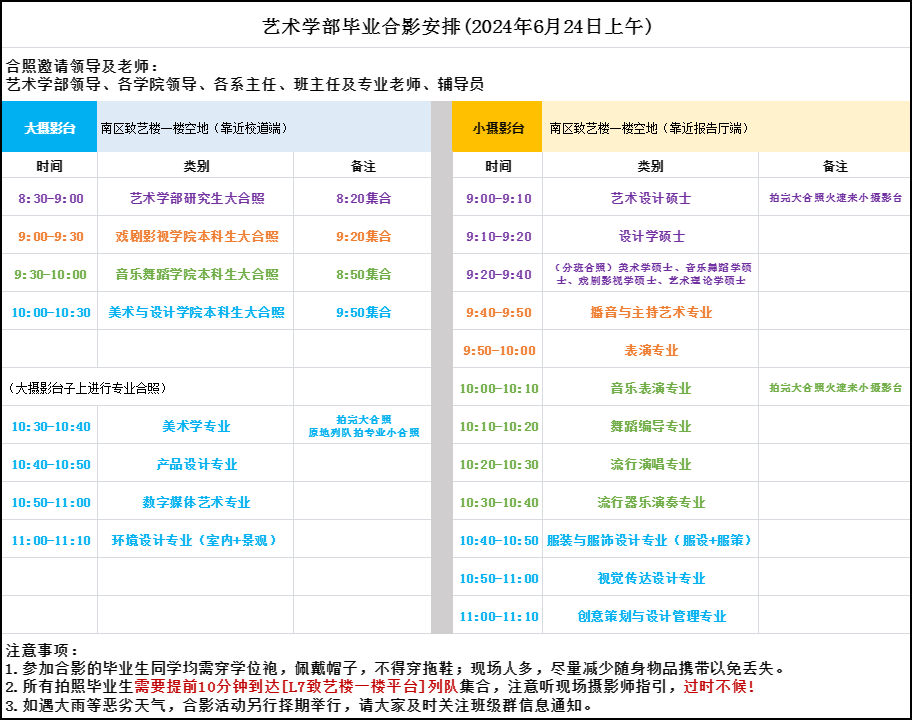
Task: Select the 艺术设计硕士 cell
Action: pos(650,199)
